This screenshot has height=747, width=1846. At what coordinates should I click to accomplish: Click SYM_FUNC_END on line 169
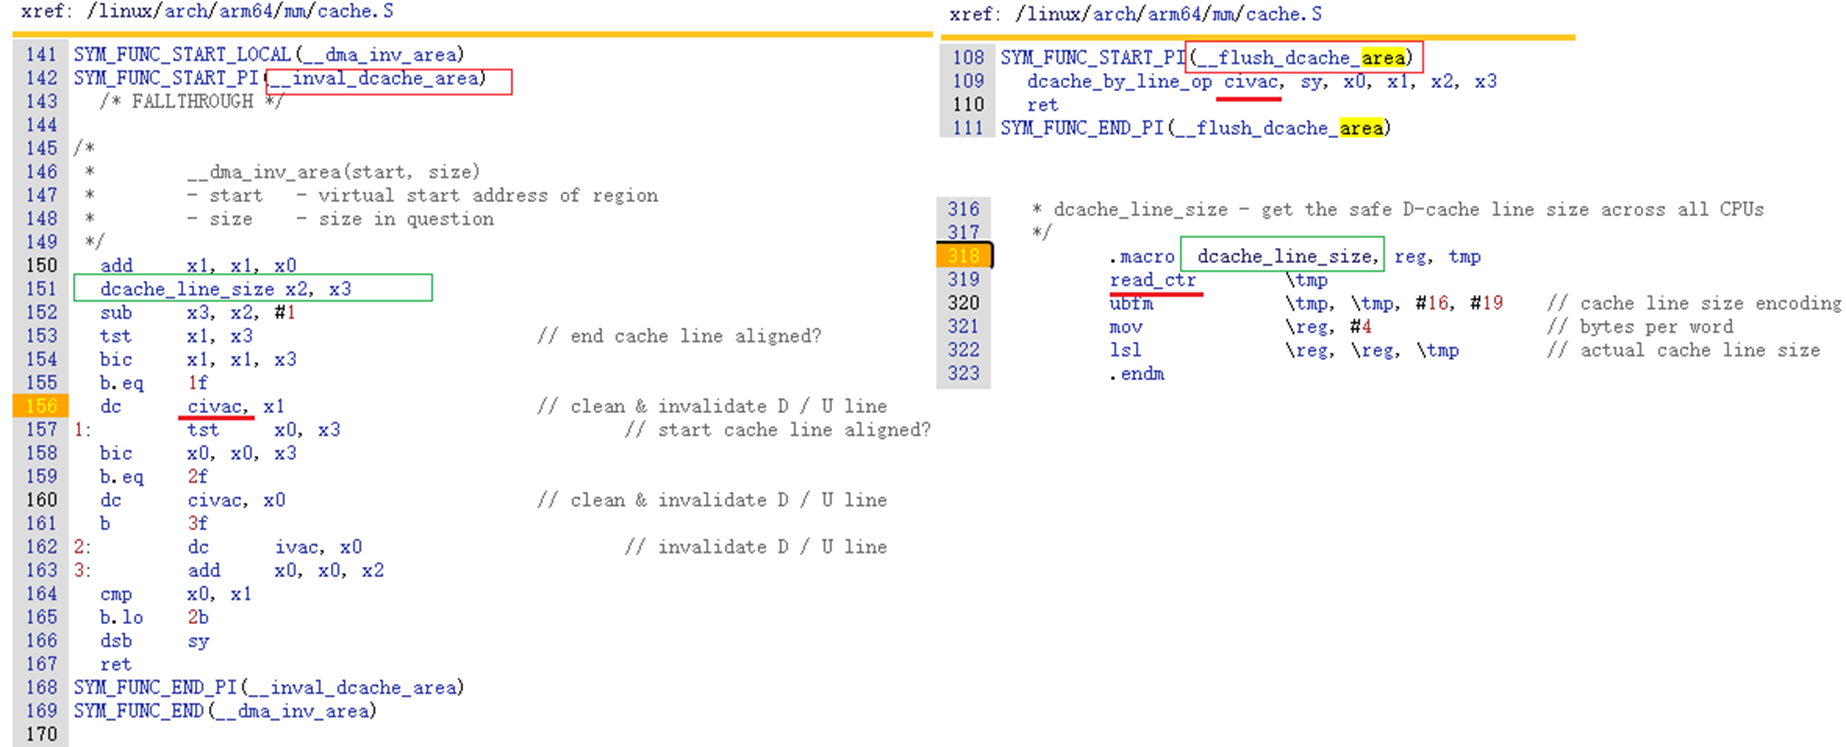click(x=138, y=711)
